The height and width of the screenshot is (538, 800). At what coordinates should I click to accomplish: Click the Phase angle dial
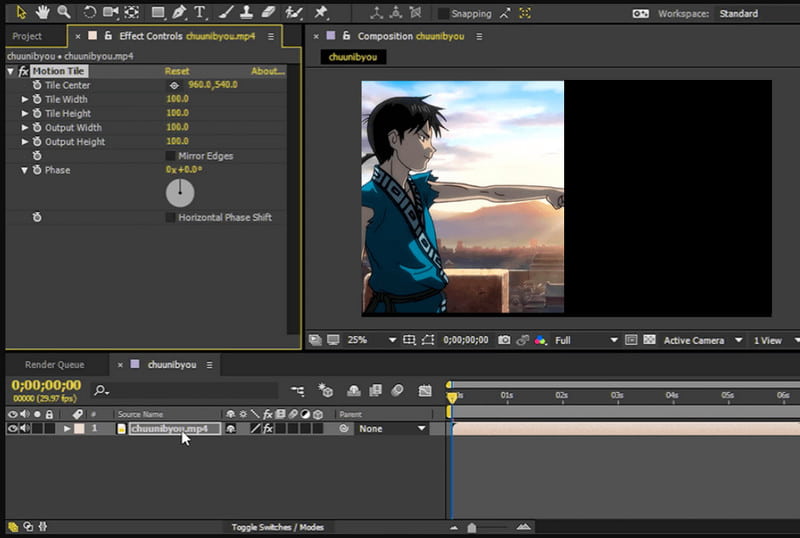(x=180, y=193)
